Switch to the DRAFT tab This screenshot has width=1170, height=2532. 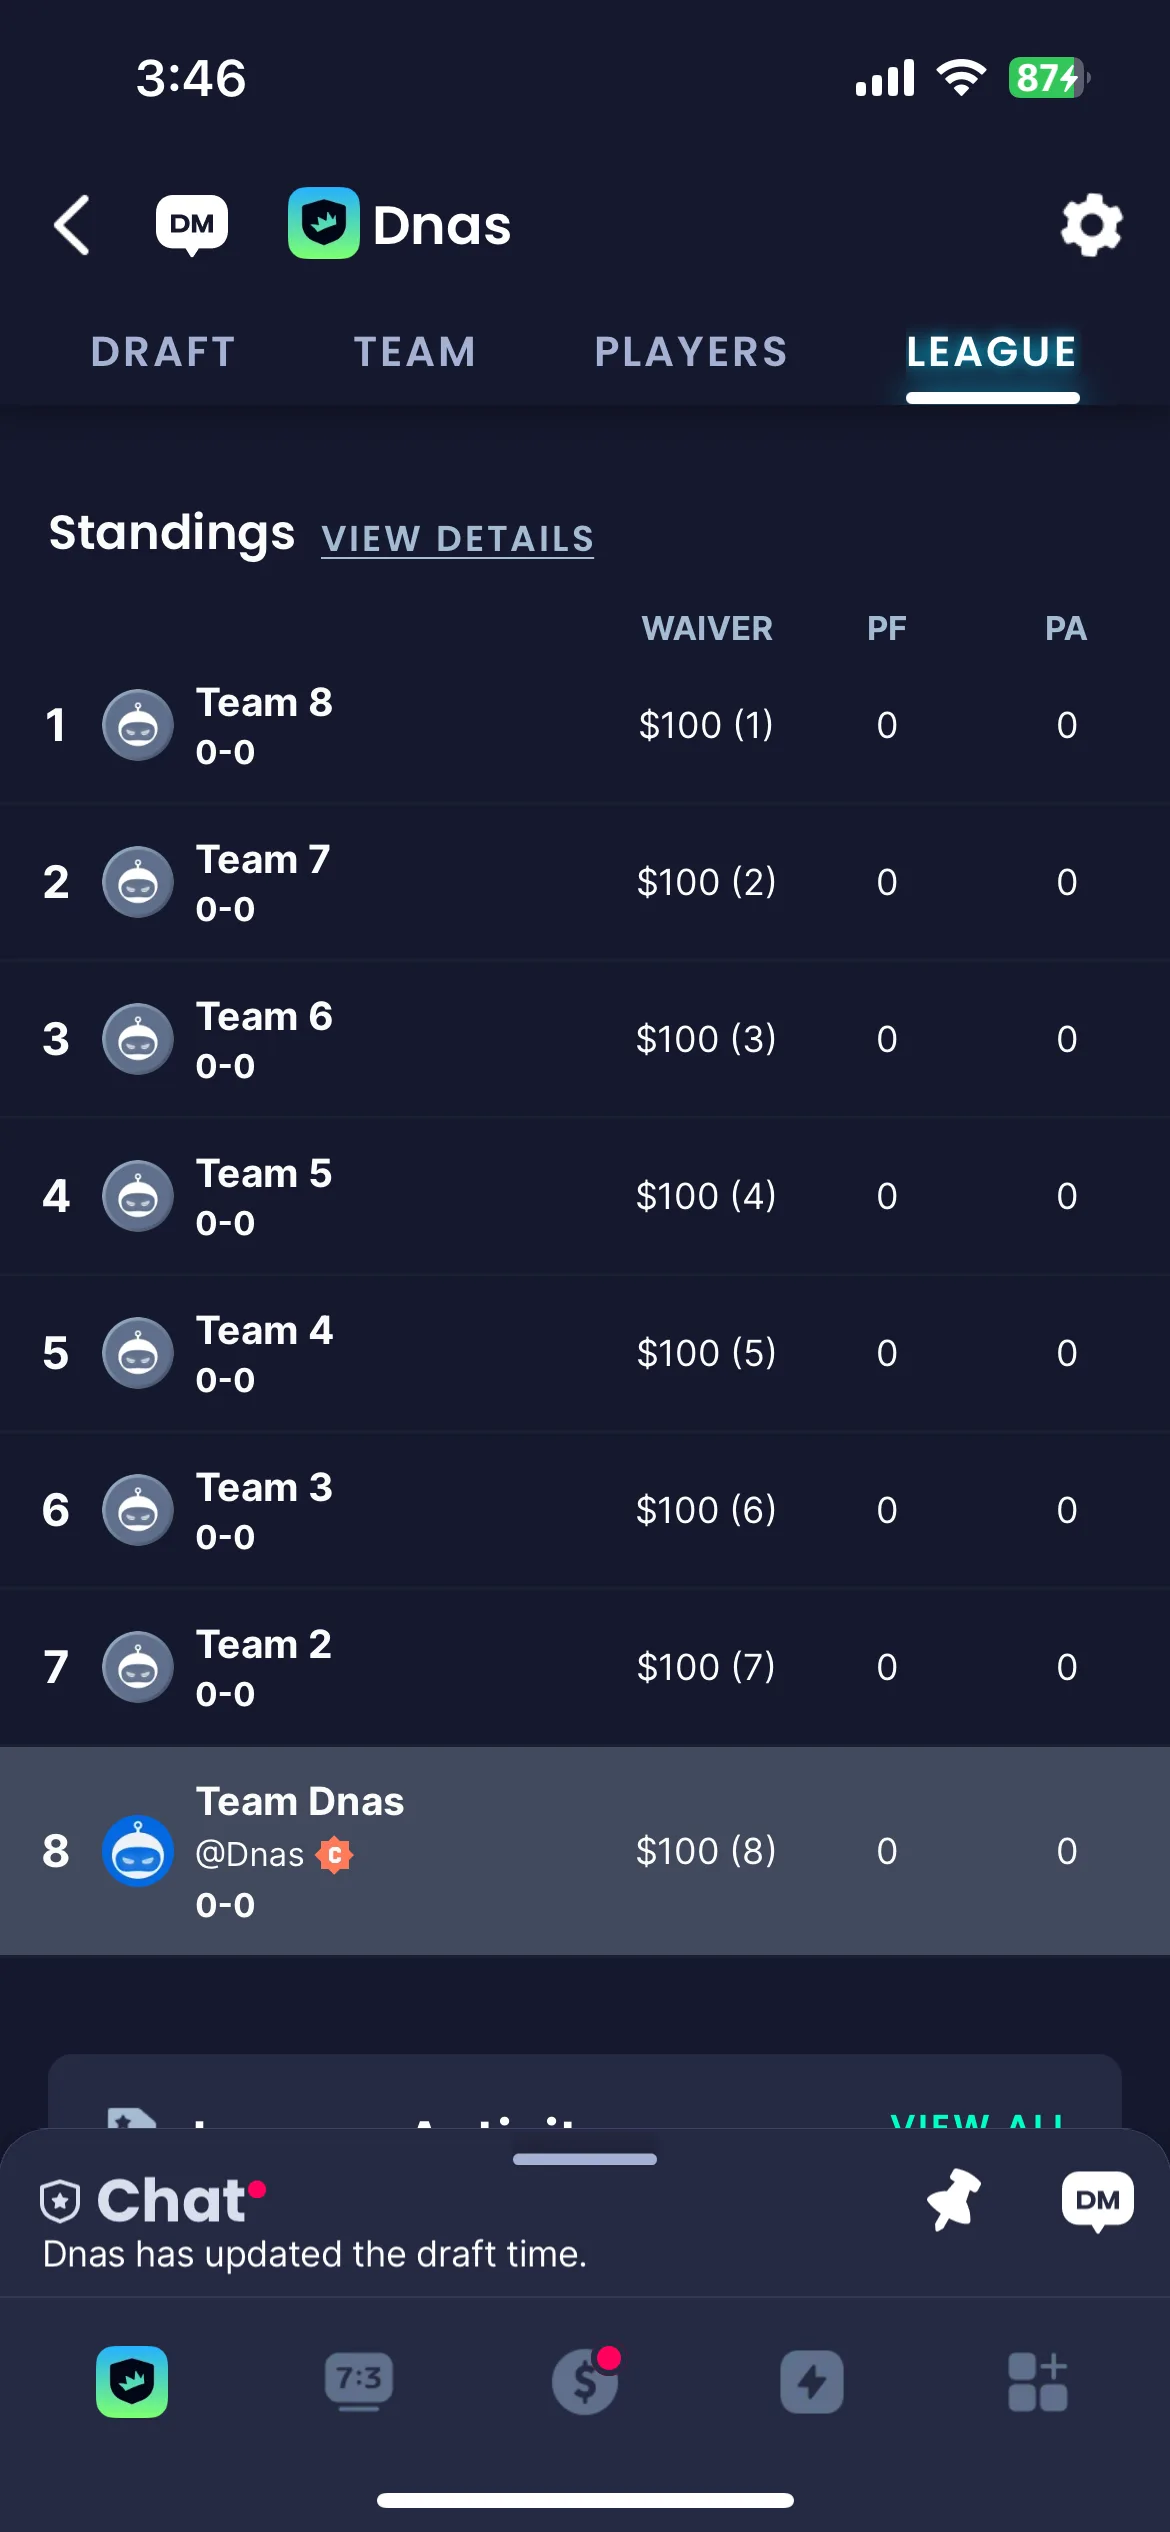163,352
